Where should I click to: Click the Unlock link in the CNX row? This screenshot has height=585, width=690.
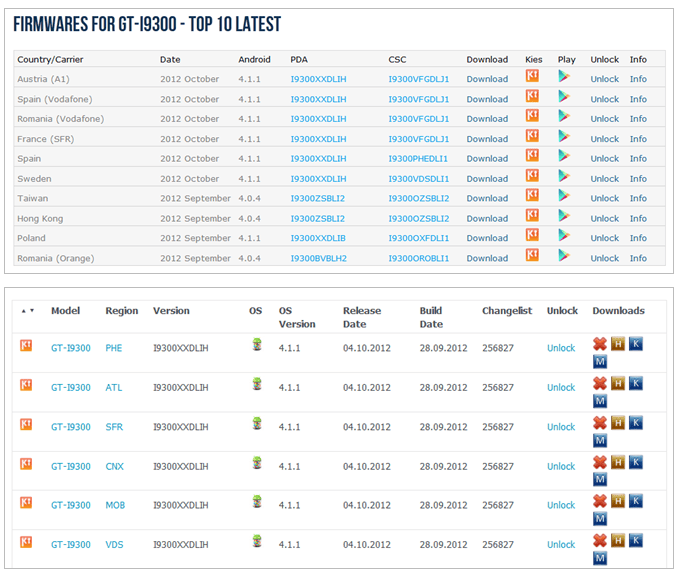(x=561, y=467)
